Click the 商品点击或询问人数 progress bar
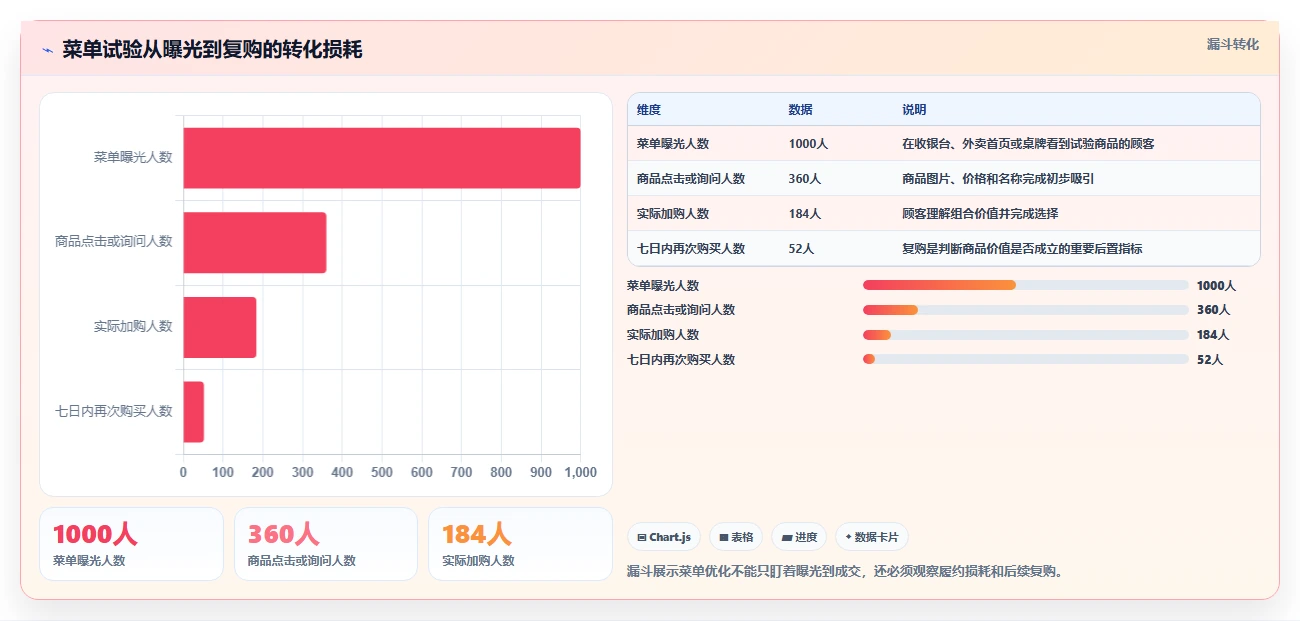This screenshot has height=621, width=1300. pos(1026,310)
